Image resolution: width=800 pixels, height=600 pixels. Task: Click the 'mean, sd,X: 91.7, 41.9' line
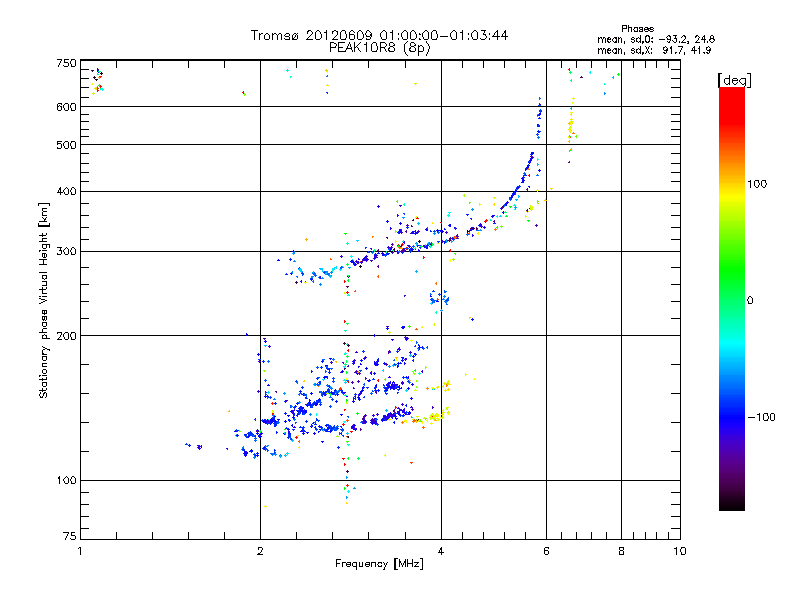(x=654, y=50)
